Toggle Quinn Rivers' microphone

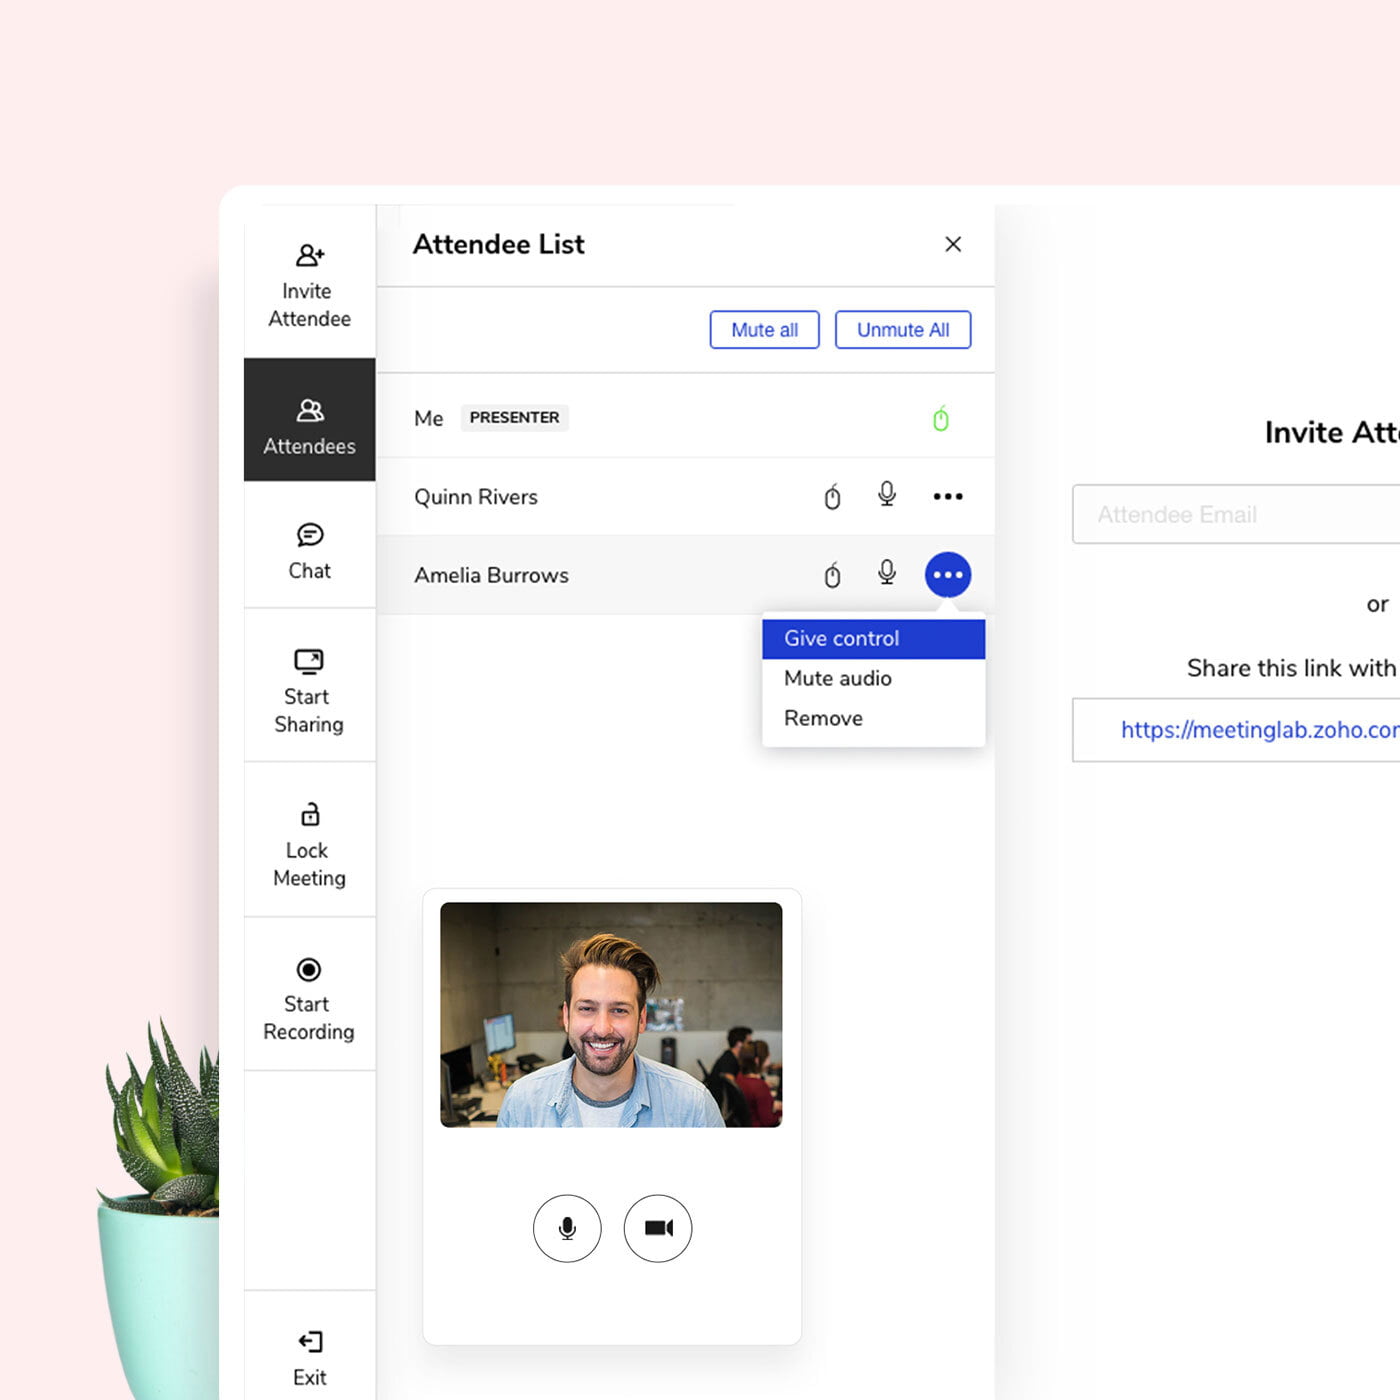coord(887,494)
